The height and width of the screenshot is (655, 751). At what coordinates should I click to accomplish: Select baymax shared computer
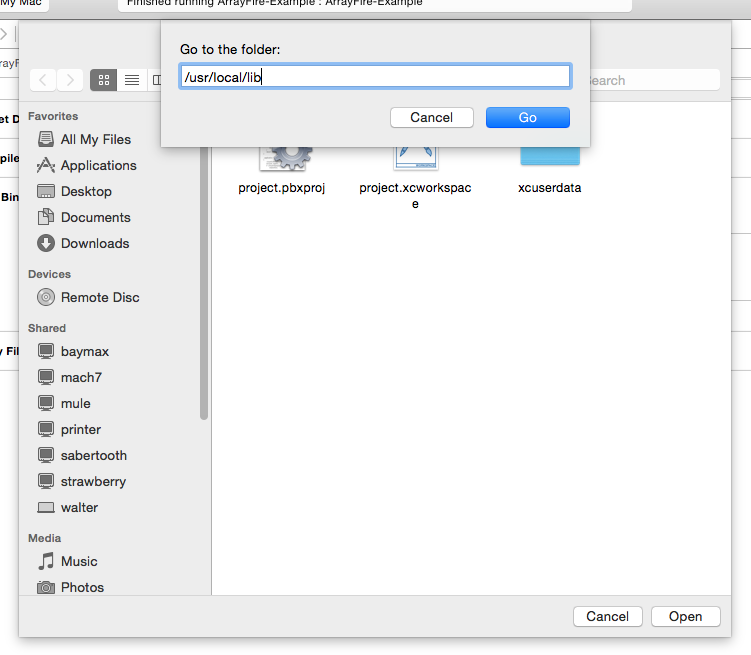[x=84, y=351]
